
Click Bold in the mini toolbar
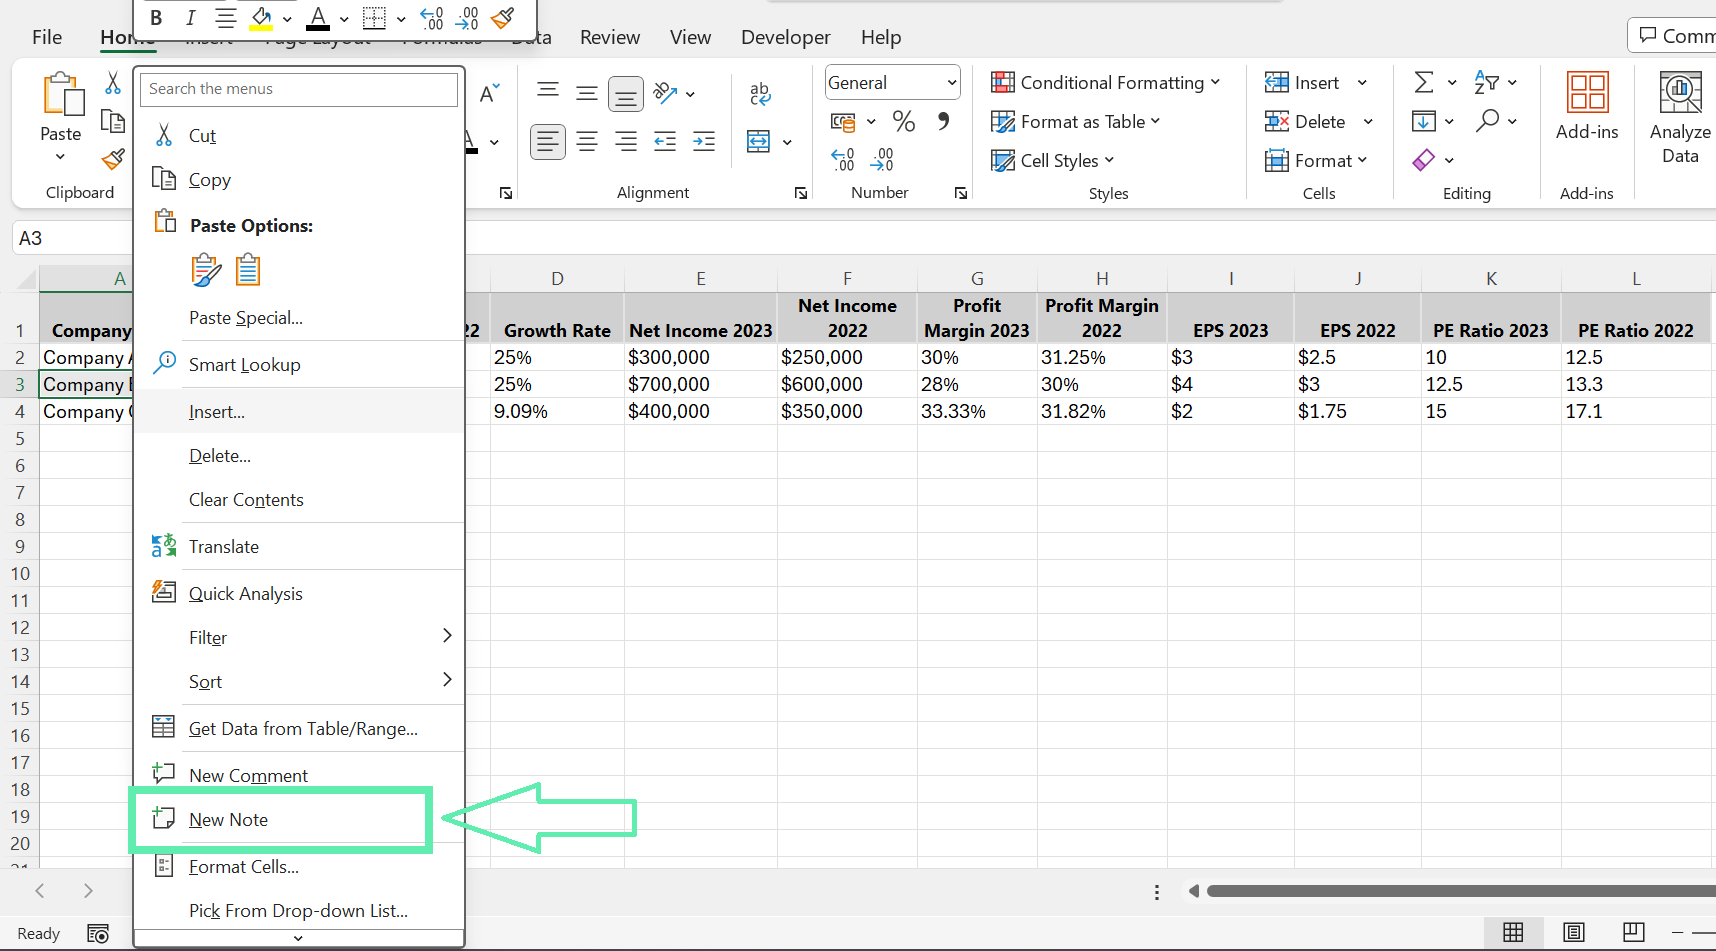(x=156, y=18)
